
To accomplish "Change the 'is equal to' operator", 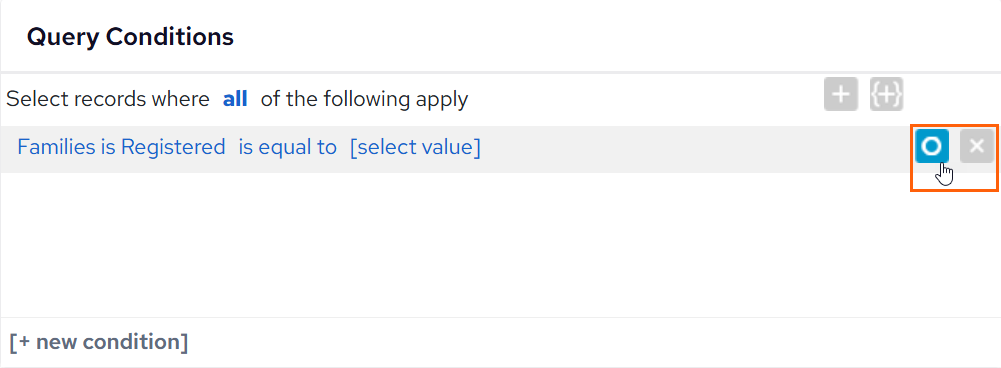I will point(287,147).
